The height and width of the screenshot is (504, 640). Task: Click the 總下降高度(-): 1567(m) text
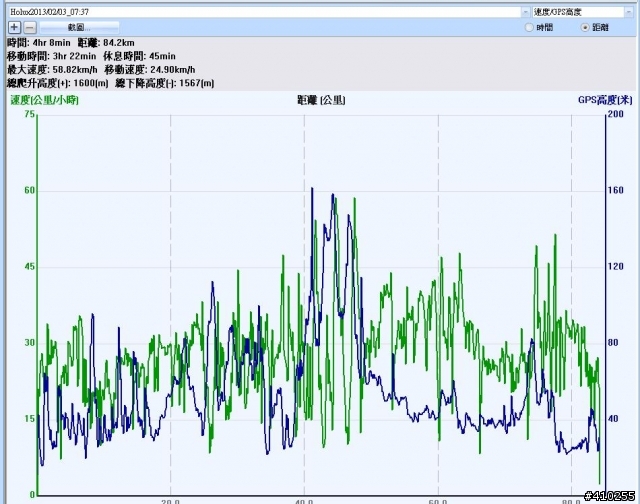coord(164,83)
